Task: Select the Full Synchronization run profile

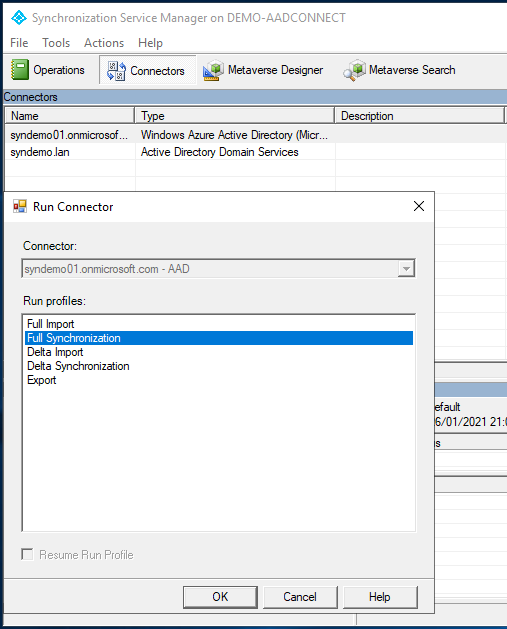Action: pos(219,338)
